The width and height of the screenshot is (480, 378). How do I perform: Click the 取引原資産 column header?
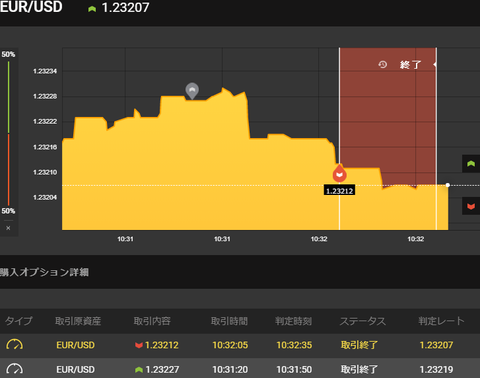tap(78, 321)
